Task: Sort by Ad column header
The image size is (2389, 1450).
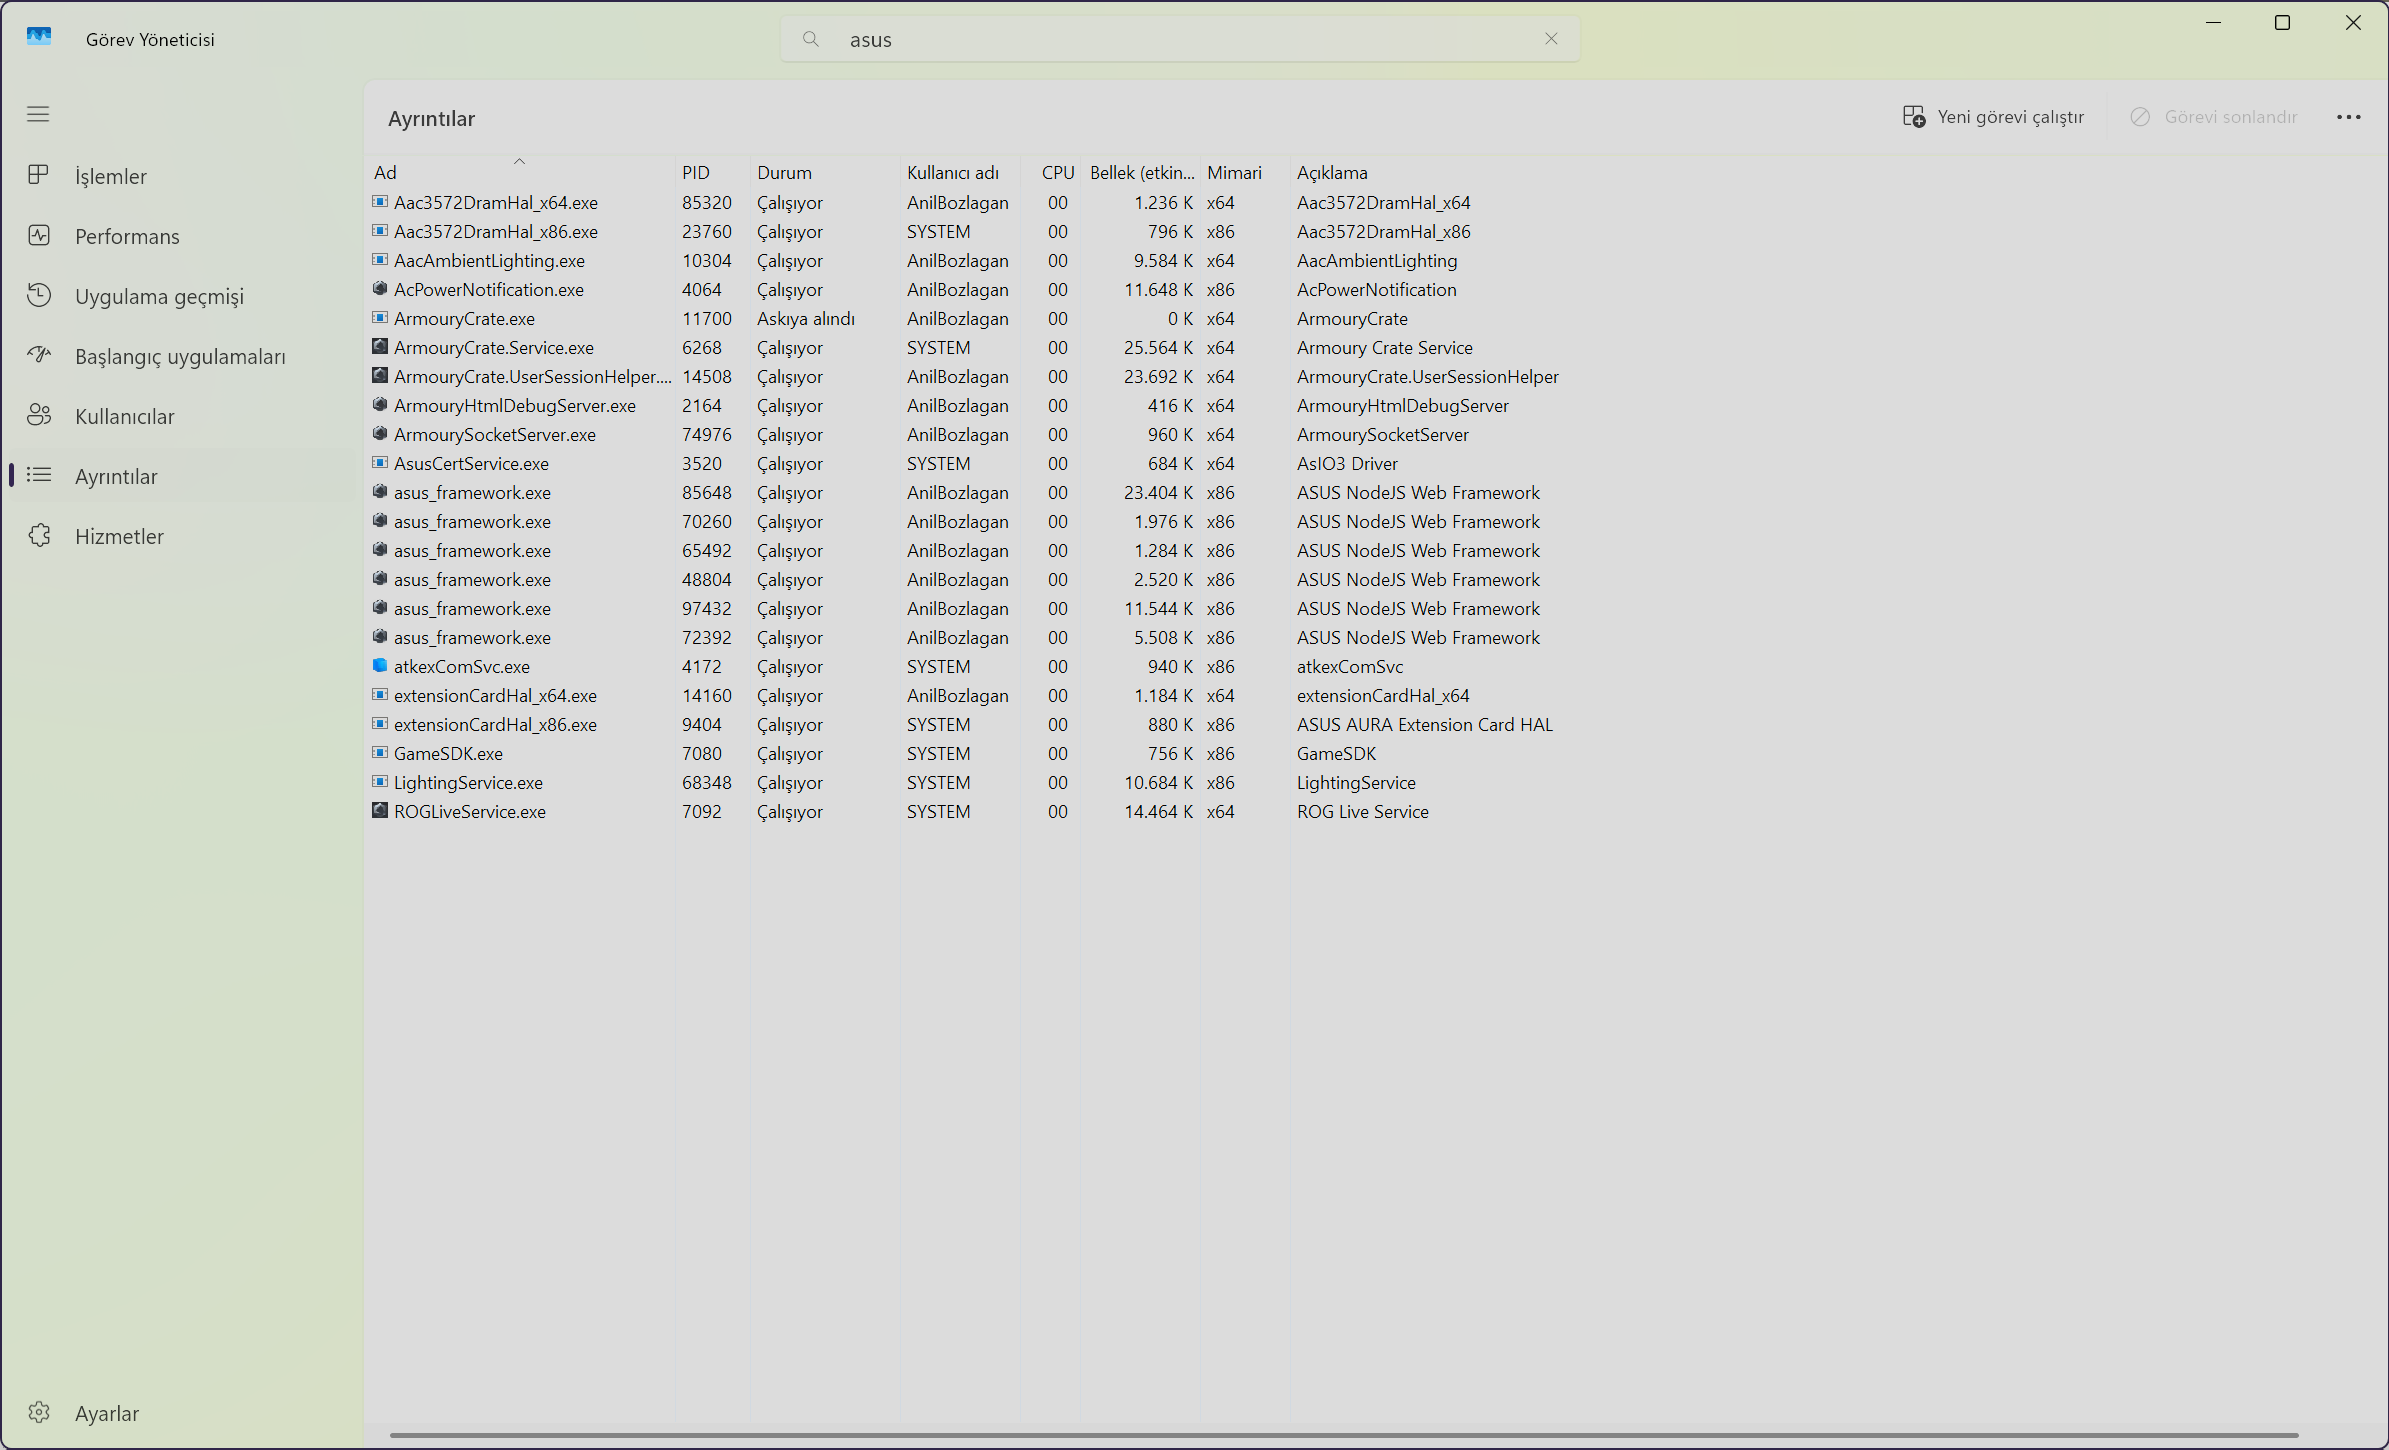Action: click(520, 172)
